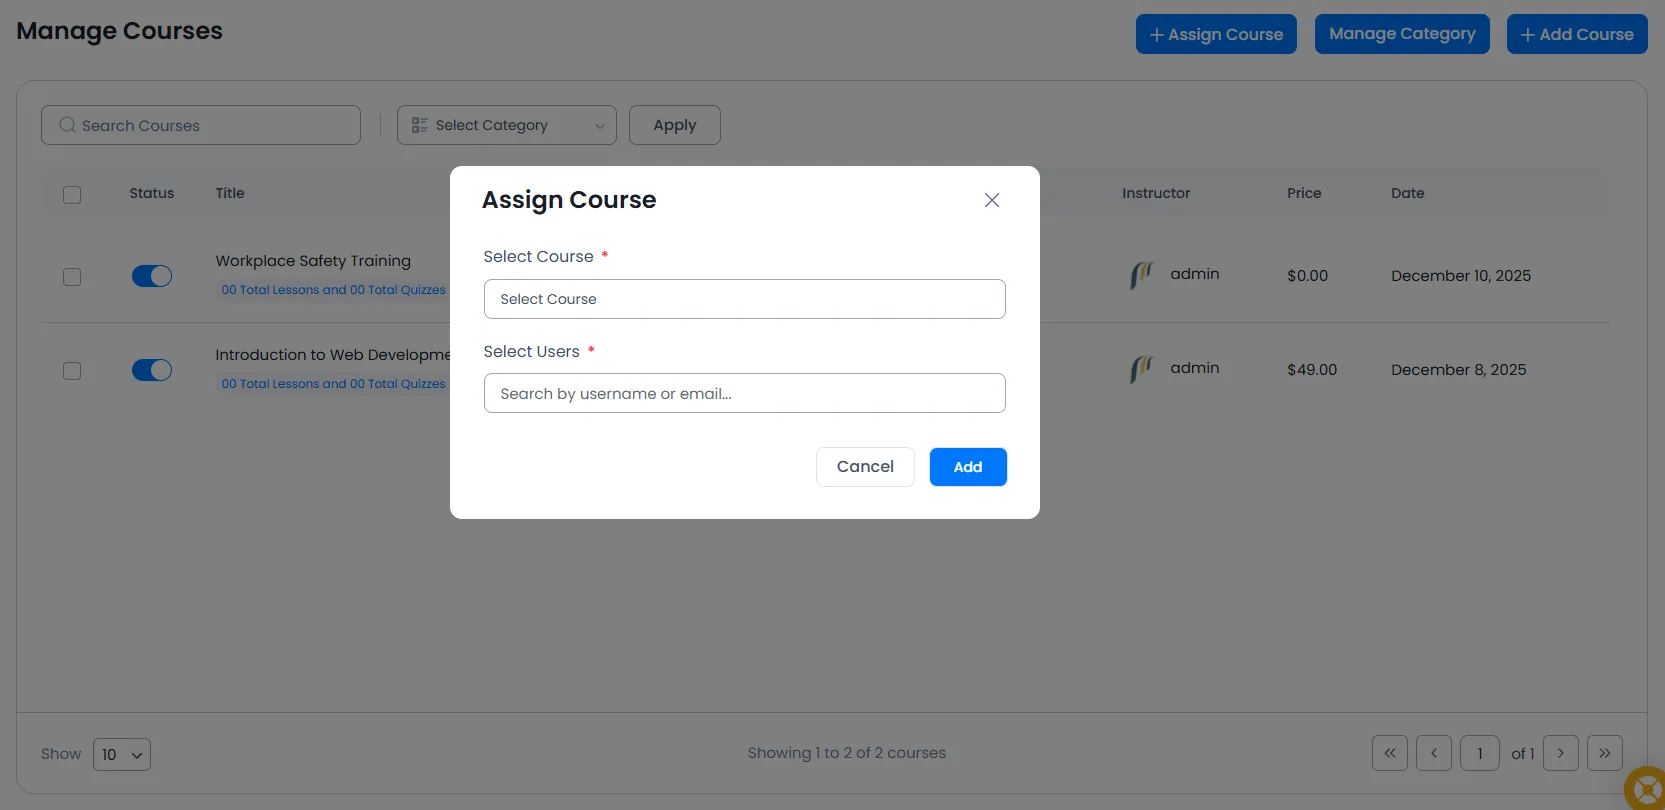Go to previous page with left chevron
1665x810 pixels.
(x=1433, y=753)
